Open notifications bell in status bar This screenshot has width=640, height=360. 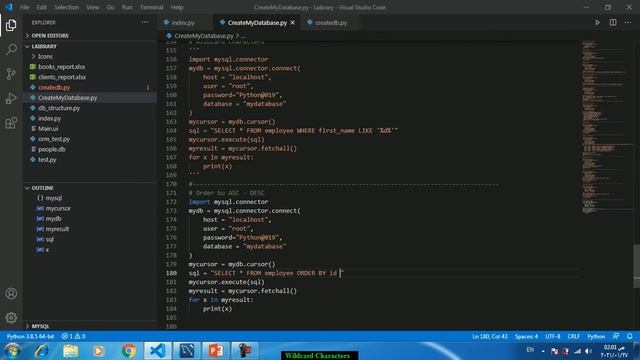pos(629,336)
